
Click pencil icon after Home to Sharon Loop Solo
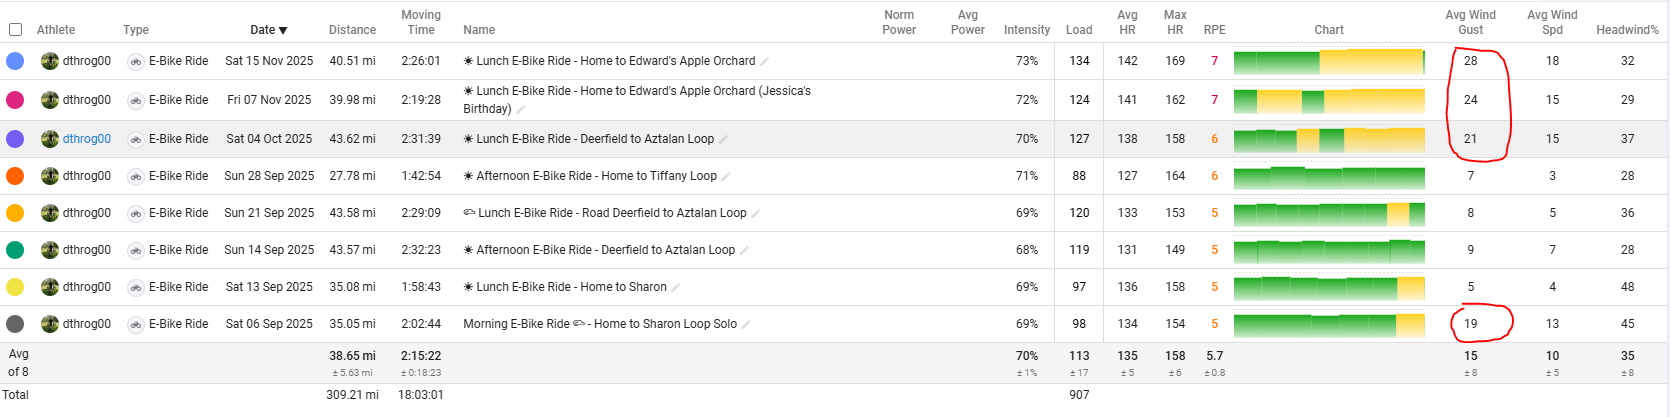pos(746,325)
